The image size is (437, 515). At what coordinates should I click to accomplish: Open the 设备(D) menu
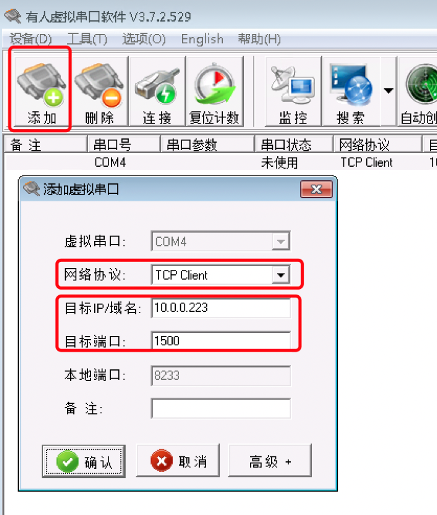coord(31,39)
